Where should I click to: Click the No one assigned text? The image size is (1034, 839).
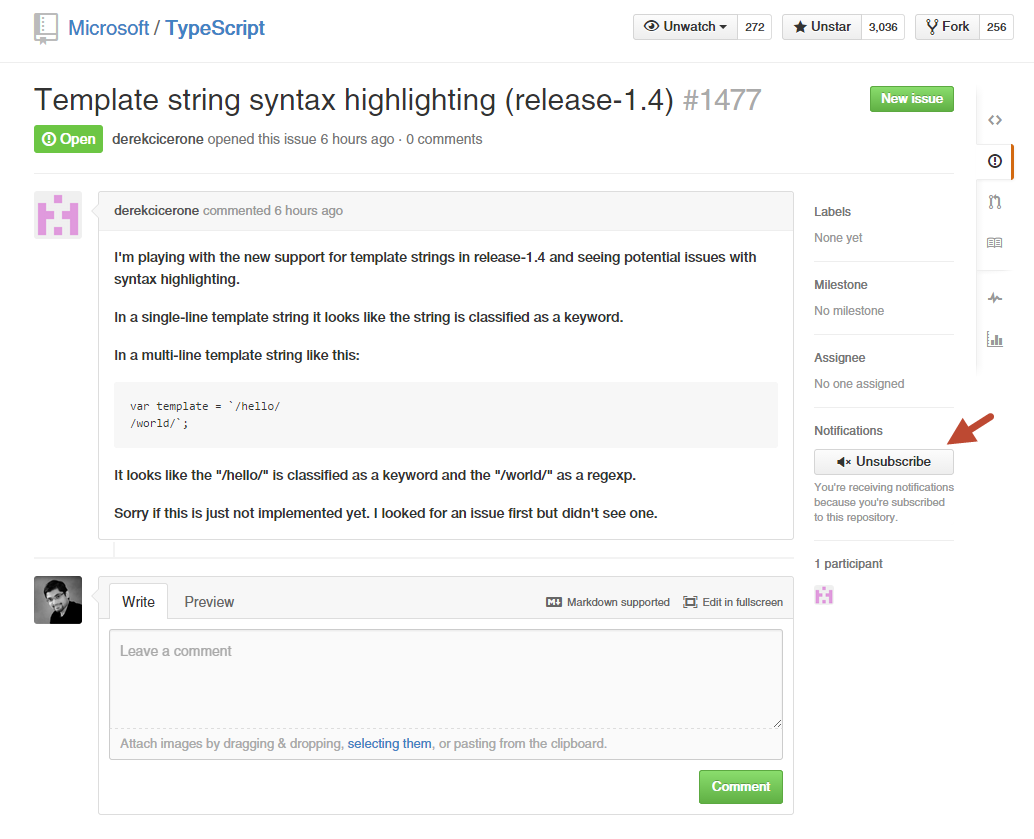click(859, 384)
